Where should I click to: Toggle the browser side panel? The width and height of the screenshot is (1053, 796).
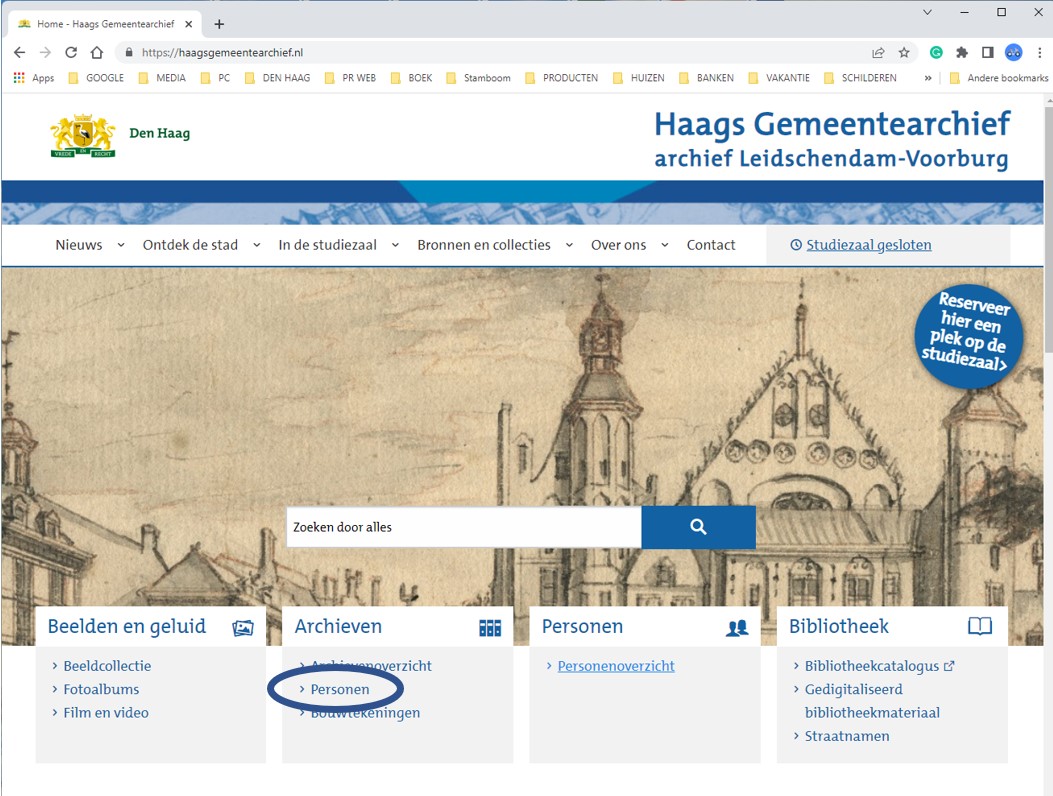point(987,52)
